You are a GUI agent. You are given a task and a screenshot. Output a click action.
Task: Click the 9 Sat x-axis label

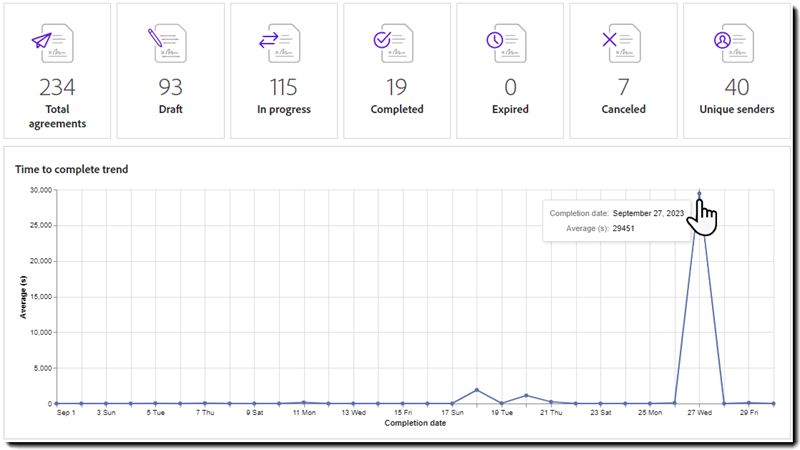coord(254,413)
